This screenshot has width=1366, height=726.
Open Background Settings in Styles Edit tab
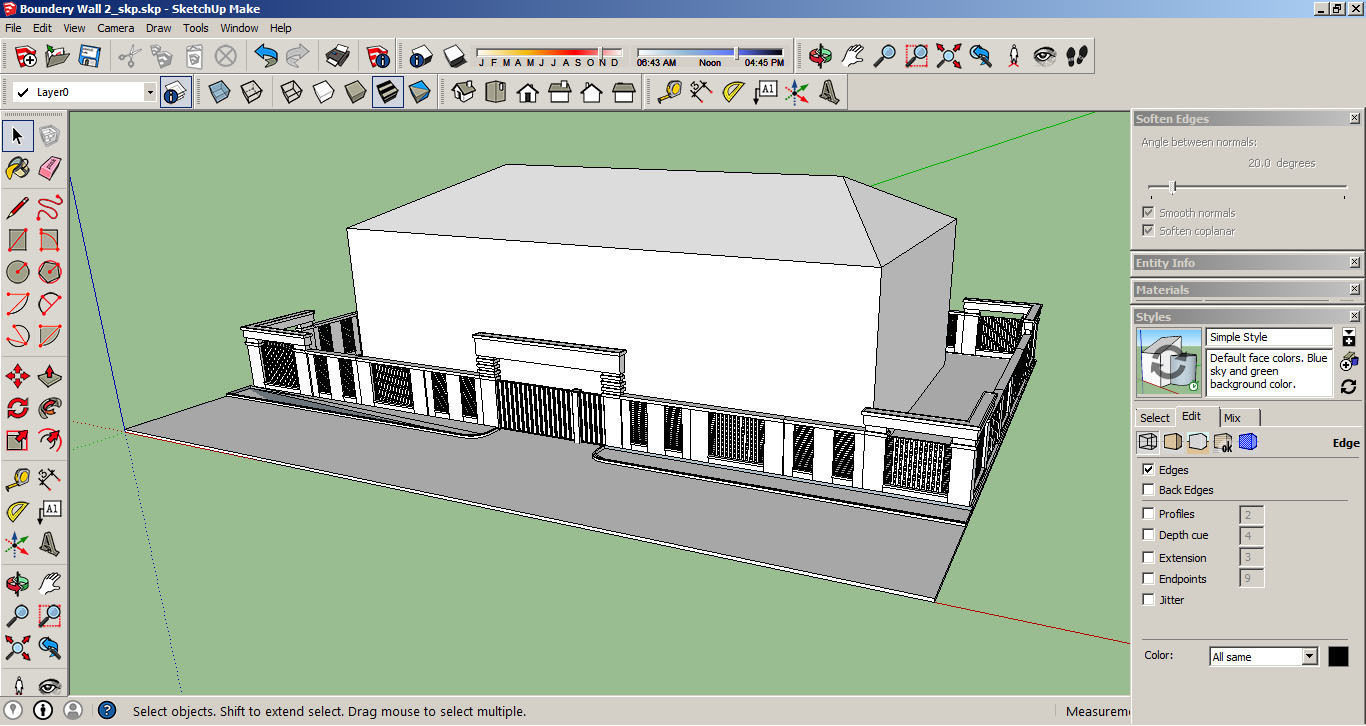click(x=1198, y=442)
